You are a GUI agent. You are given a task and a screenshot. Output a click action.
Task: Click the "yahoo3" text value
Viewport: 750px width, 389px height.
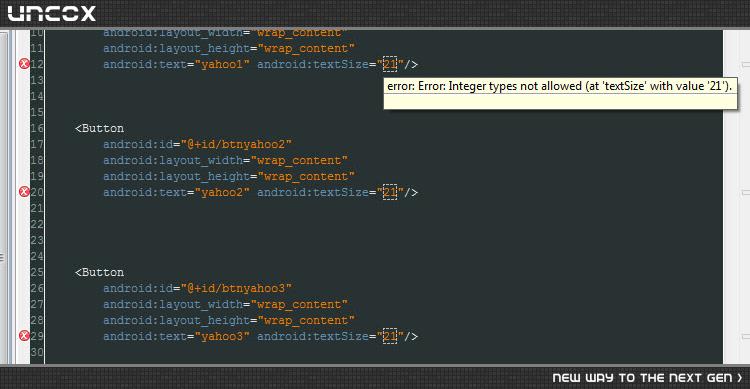point(222,336)
